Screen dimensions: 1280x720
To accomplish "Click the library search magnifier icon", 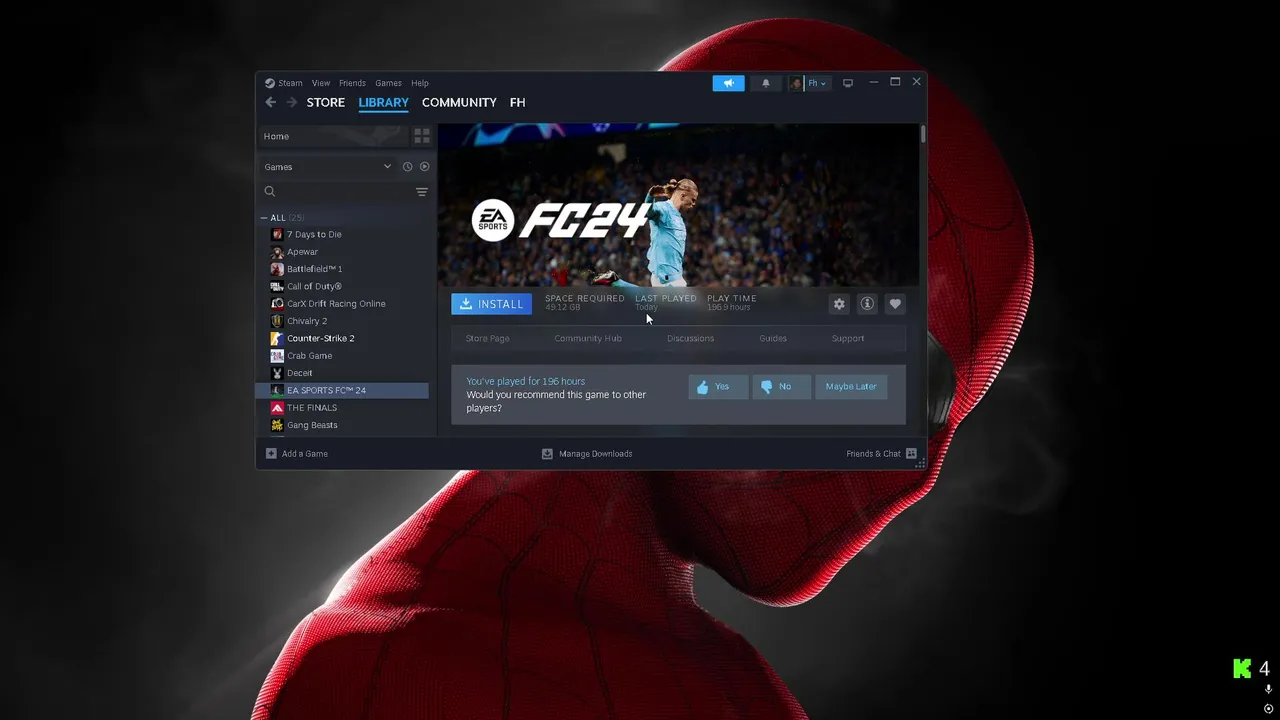I will click(x=270, y=191).
